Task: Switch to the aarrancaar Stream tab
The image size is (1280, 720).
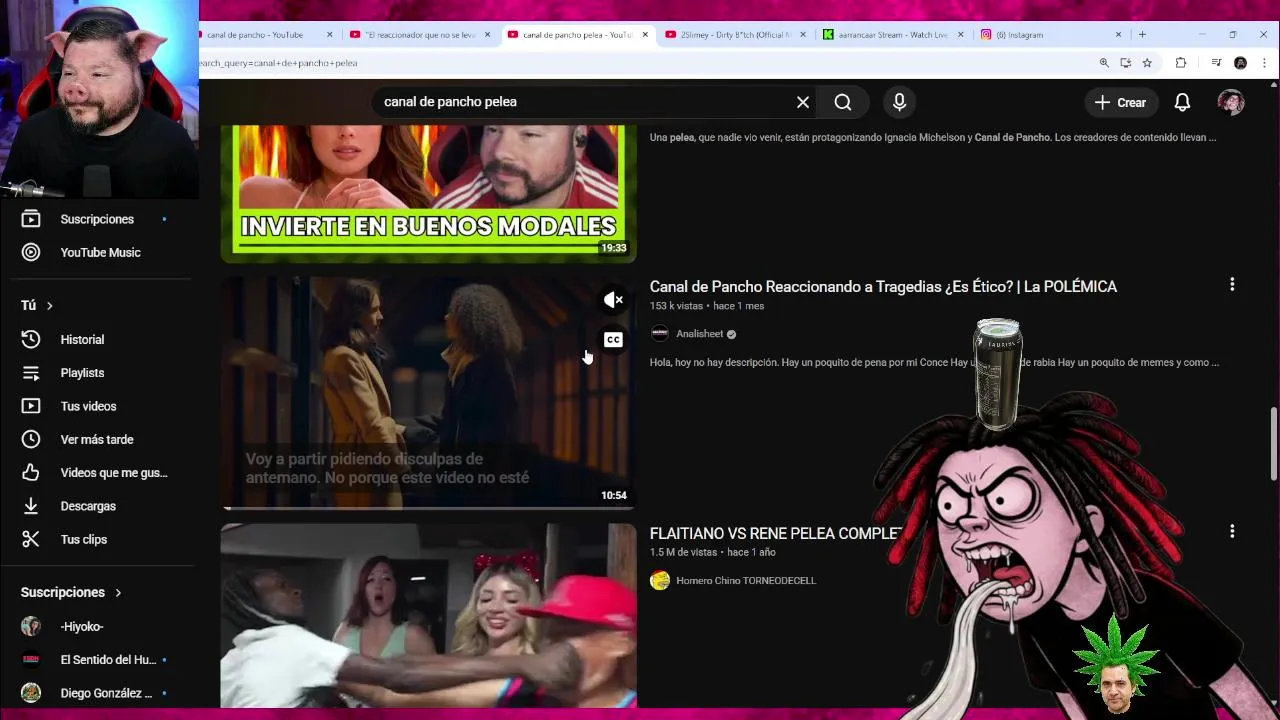Action: pos(893,35)
